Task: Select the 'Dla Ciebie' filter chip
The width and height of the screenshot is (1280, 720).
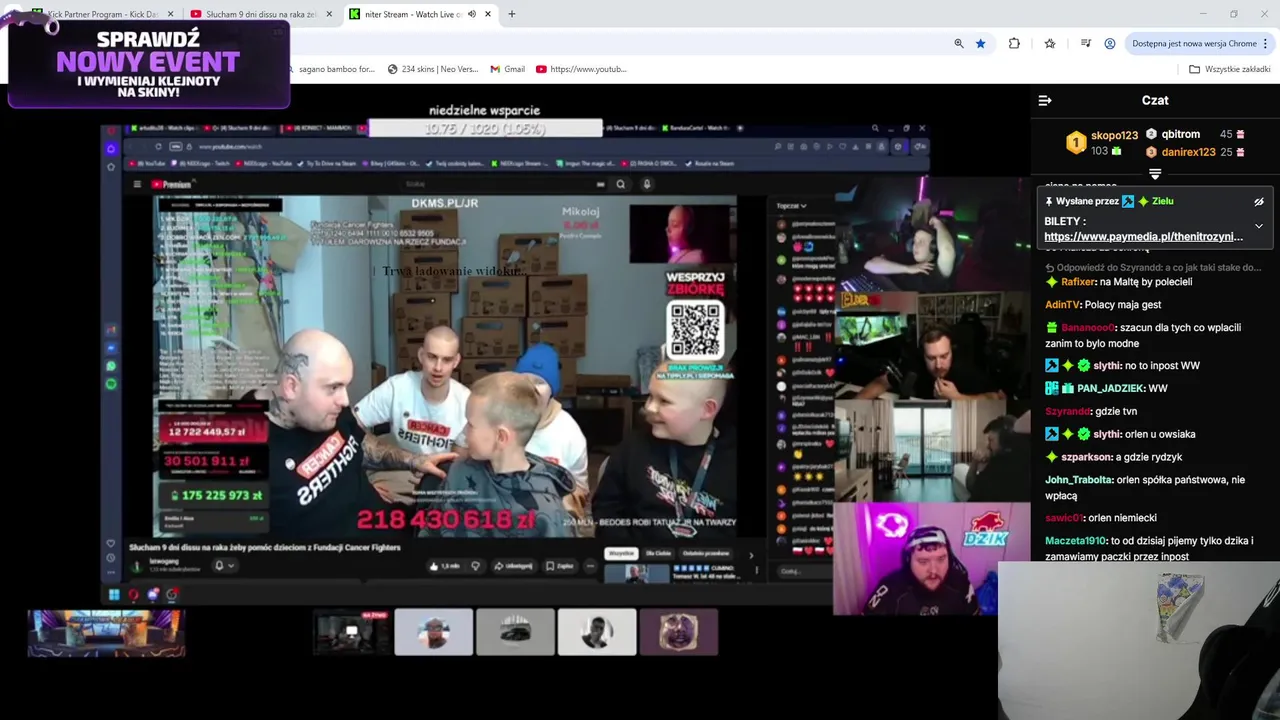Action: coord(658,554)
